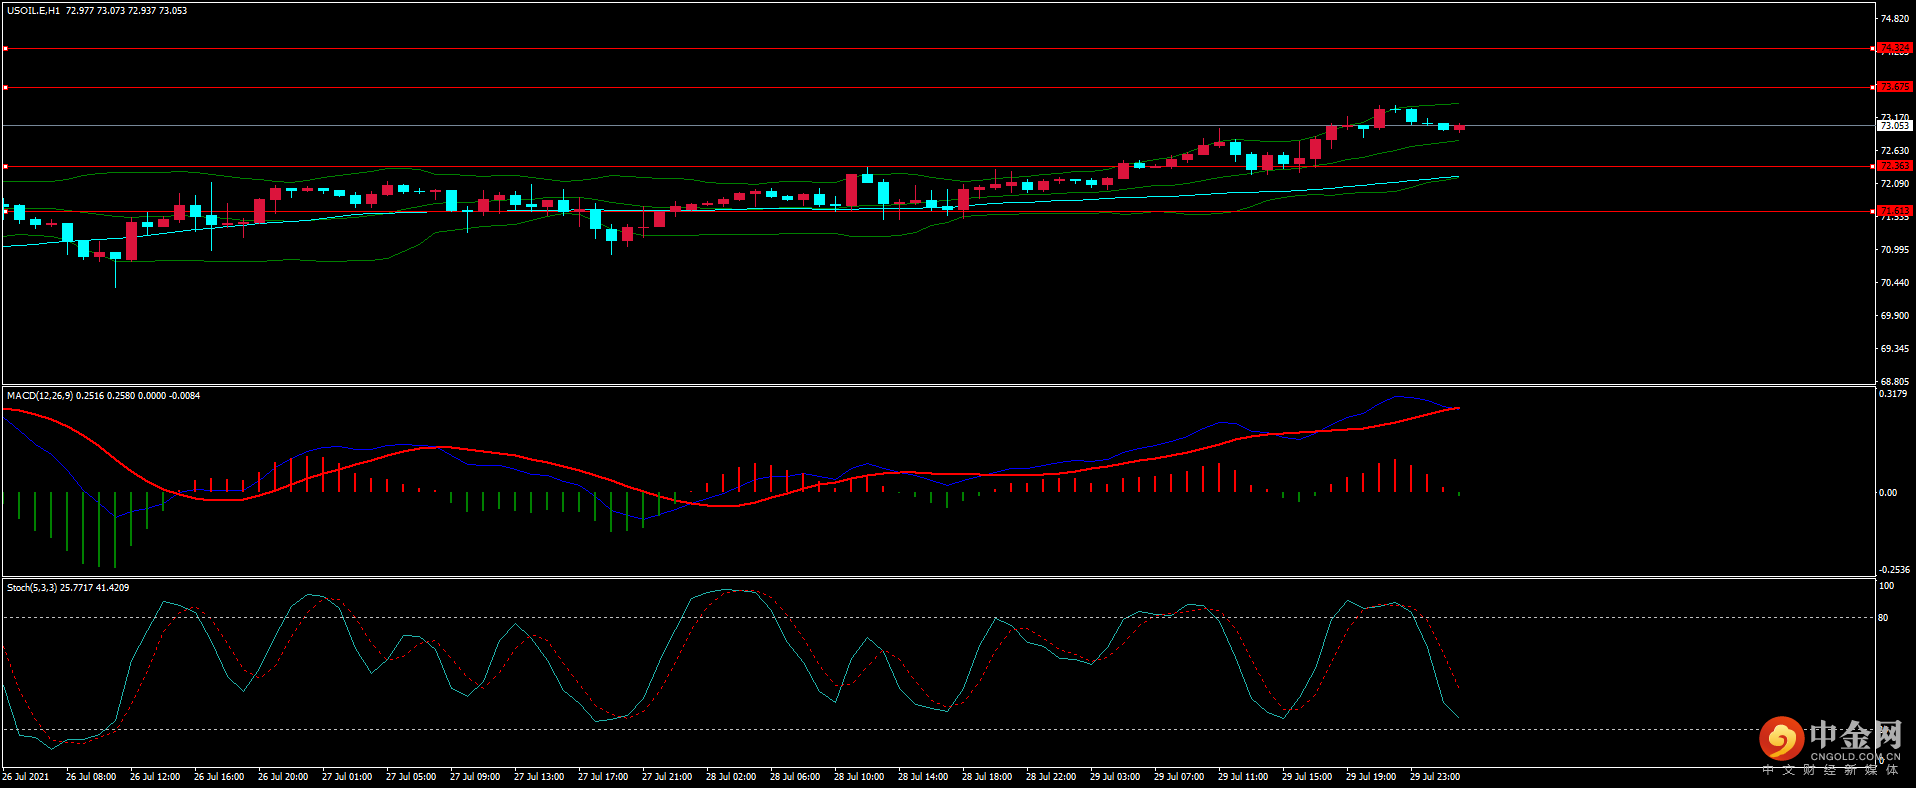Viewport: 1916px width, 788px height.
Task: Click the 27 Jul 09:00 time label
Action: point(474,777)
